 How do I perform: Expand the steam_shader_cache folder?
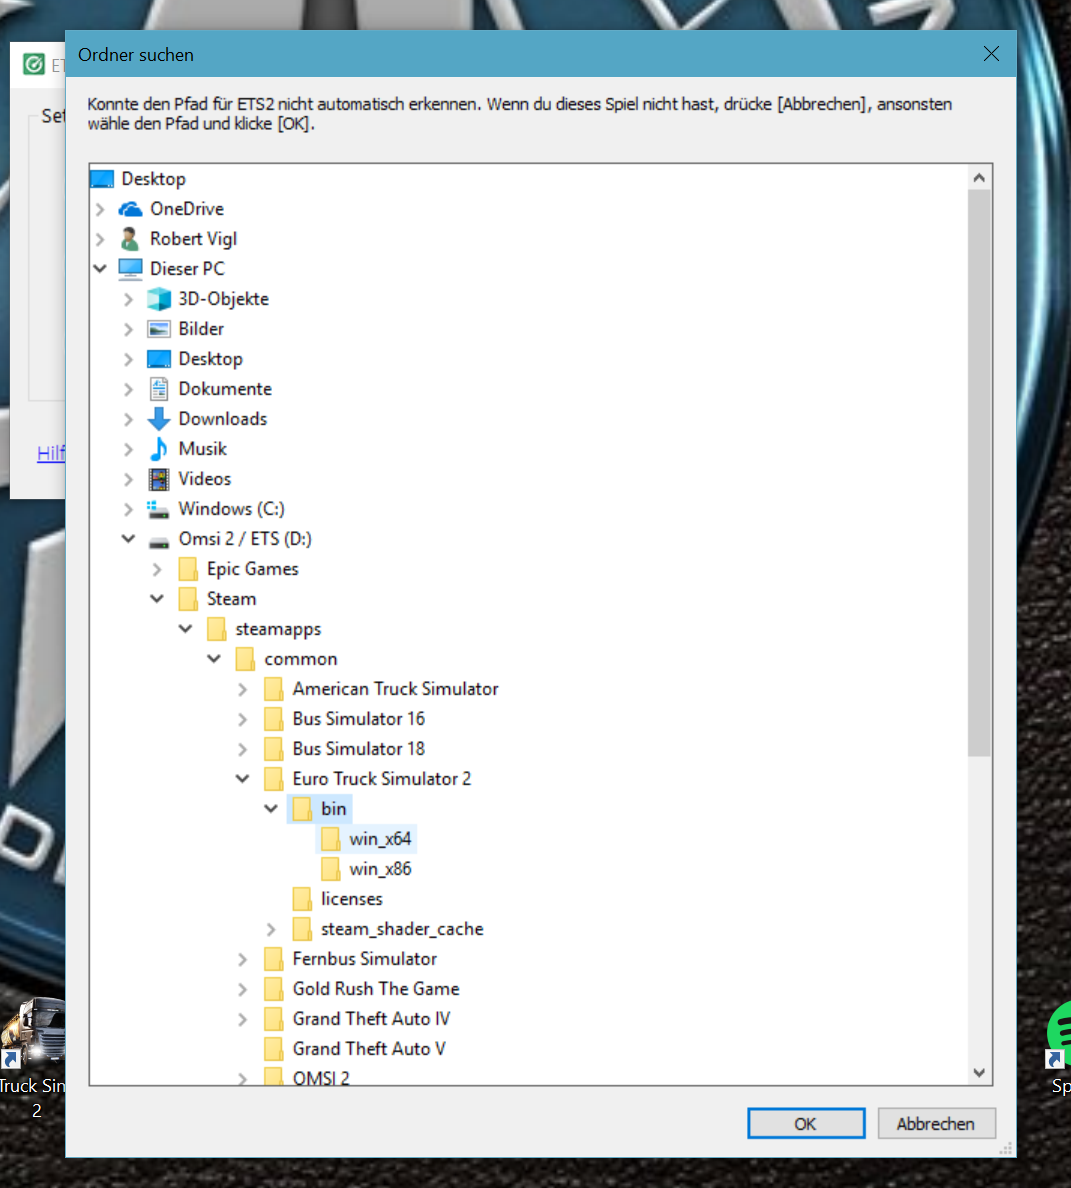click(271, 929)
